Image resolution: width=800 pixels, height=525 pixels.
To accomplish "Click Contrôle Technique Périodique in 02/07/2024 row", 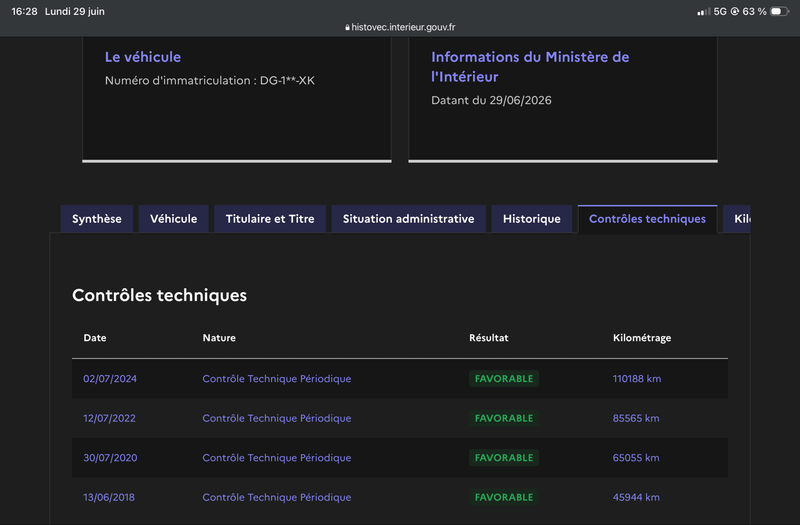I will click(277, 379).
